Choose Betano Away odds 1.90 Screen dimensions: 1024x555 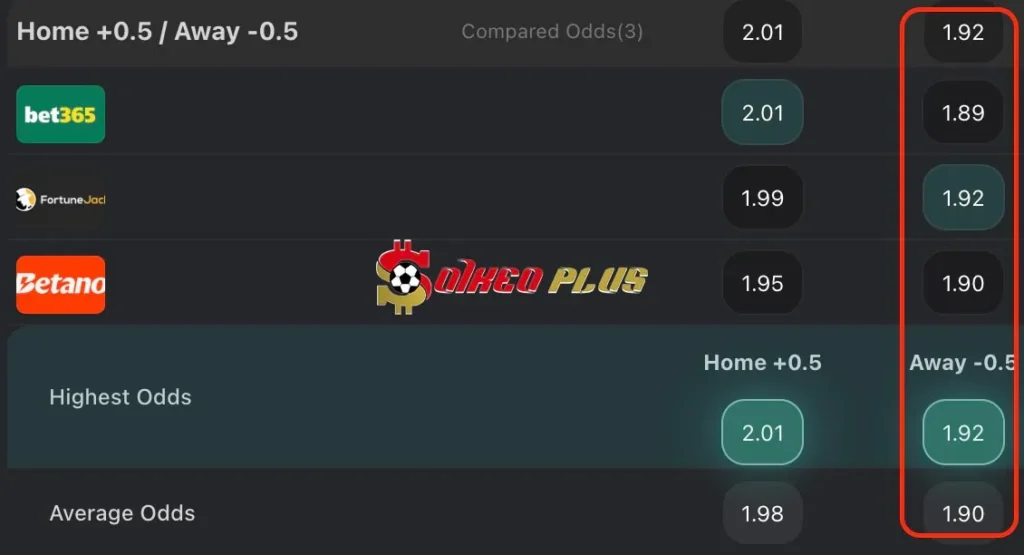coord(963,283)
